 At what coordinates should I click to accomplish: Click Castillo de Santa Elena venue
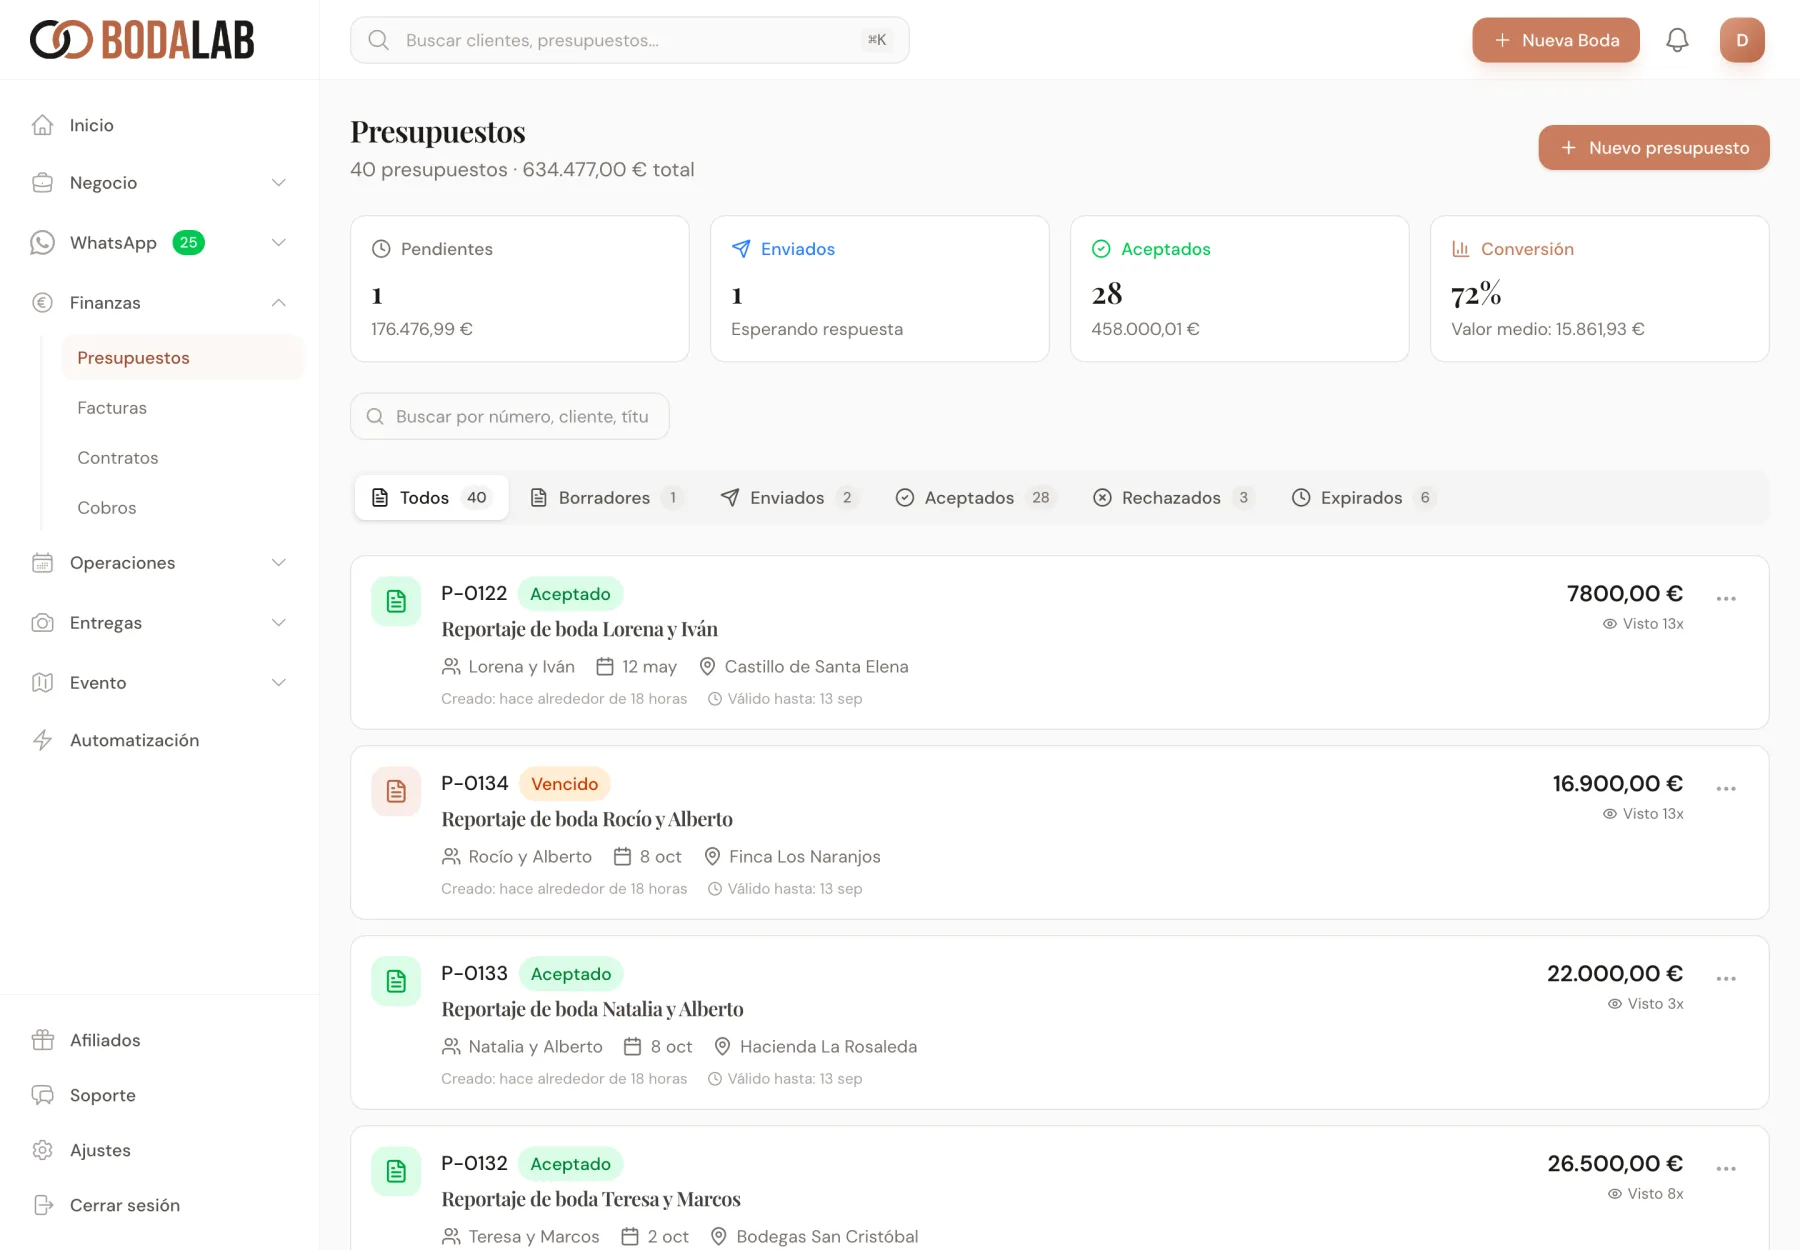click(x=804, y=667)
